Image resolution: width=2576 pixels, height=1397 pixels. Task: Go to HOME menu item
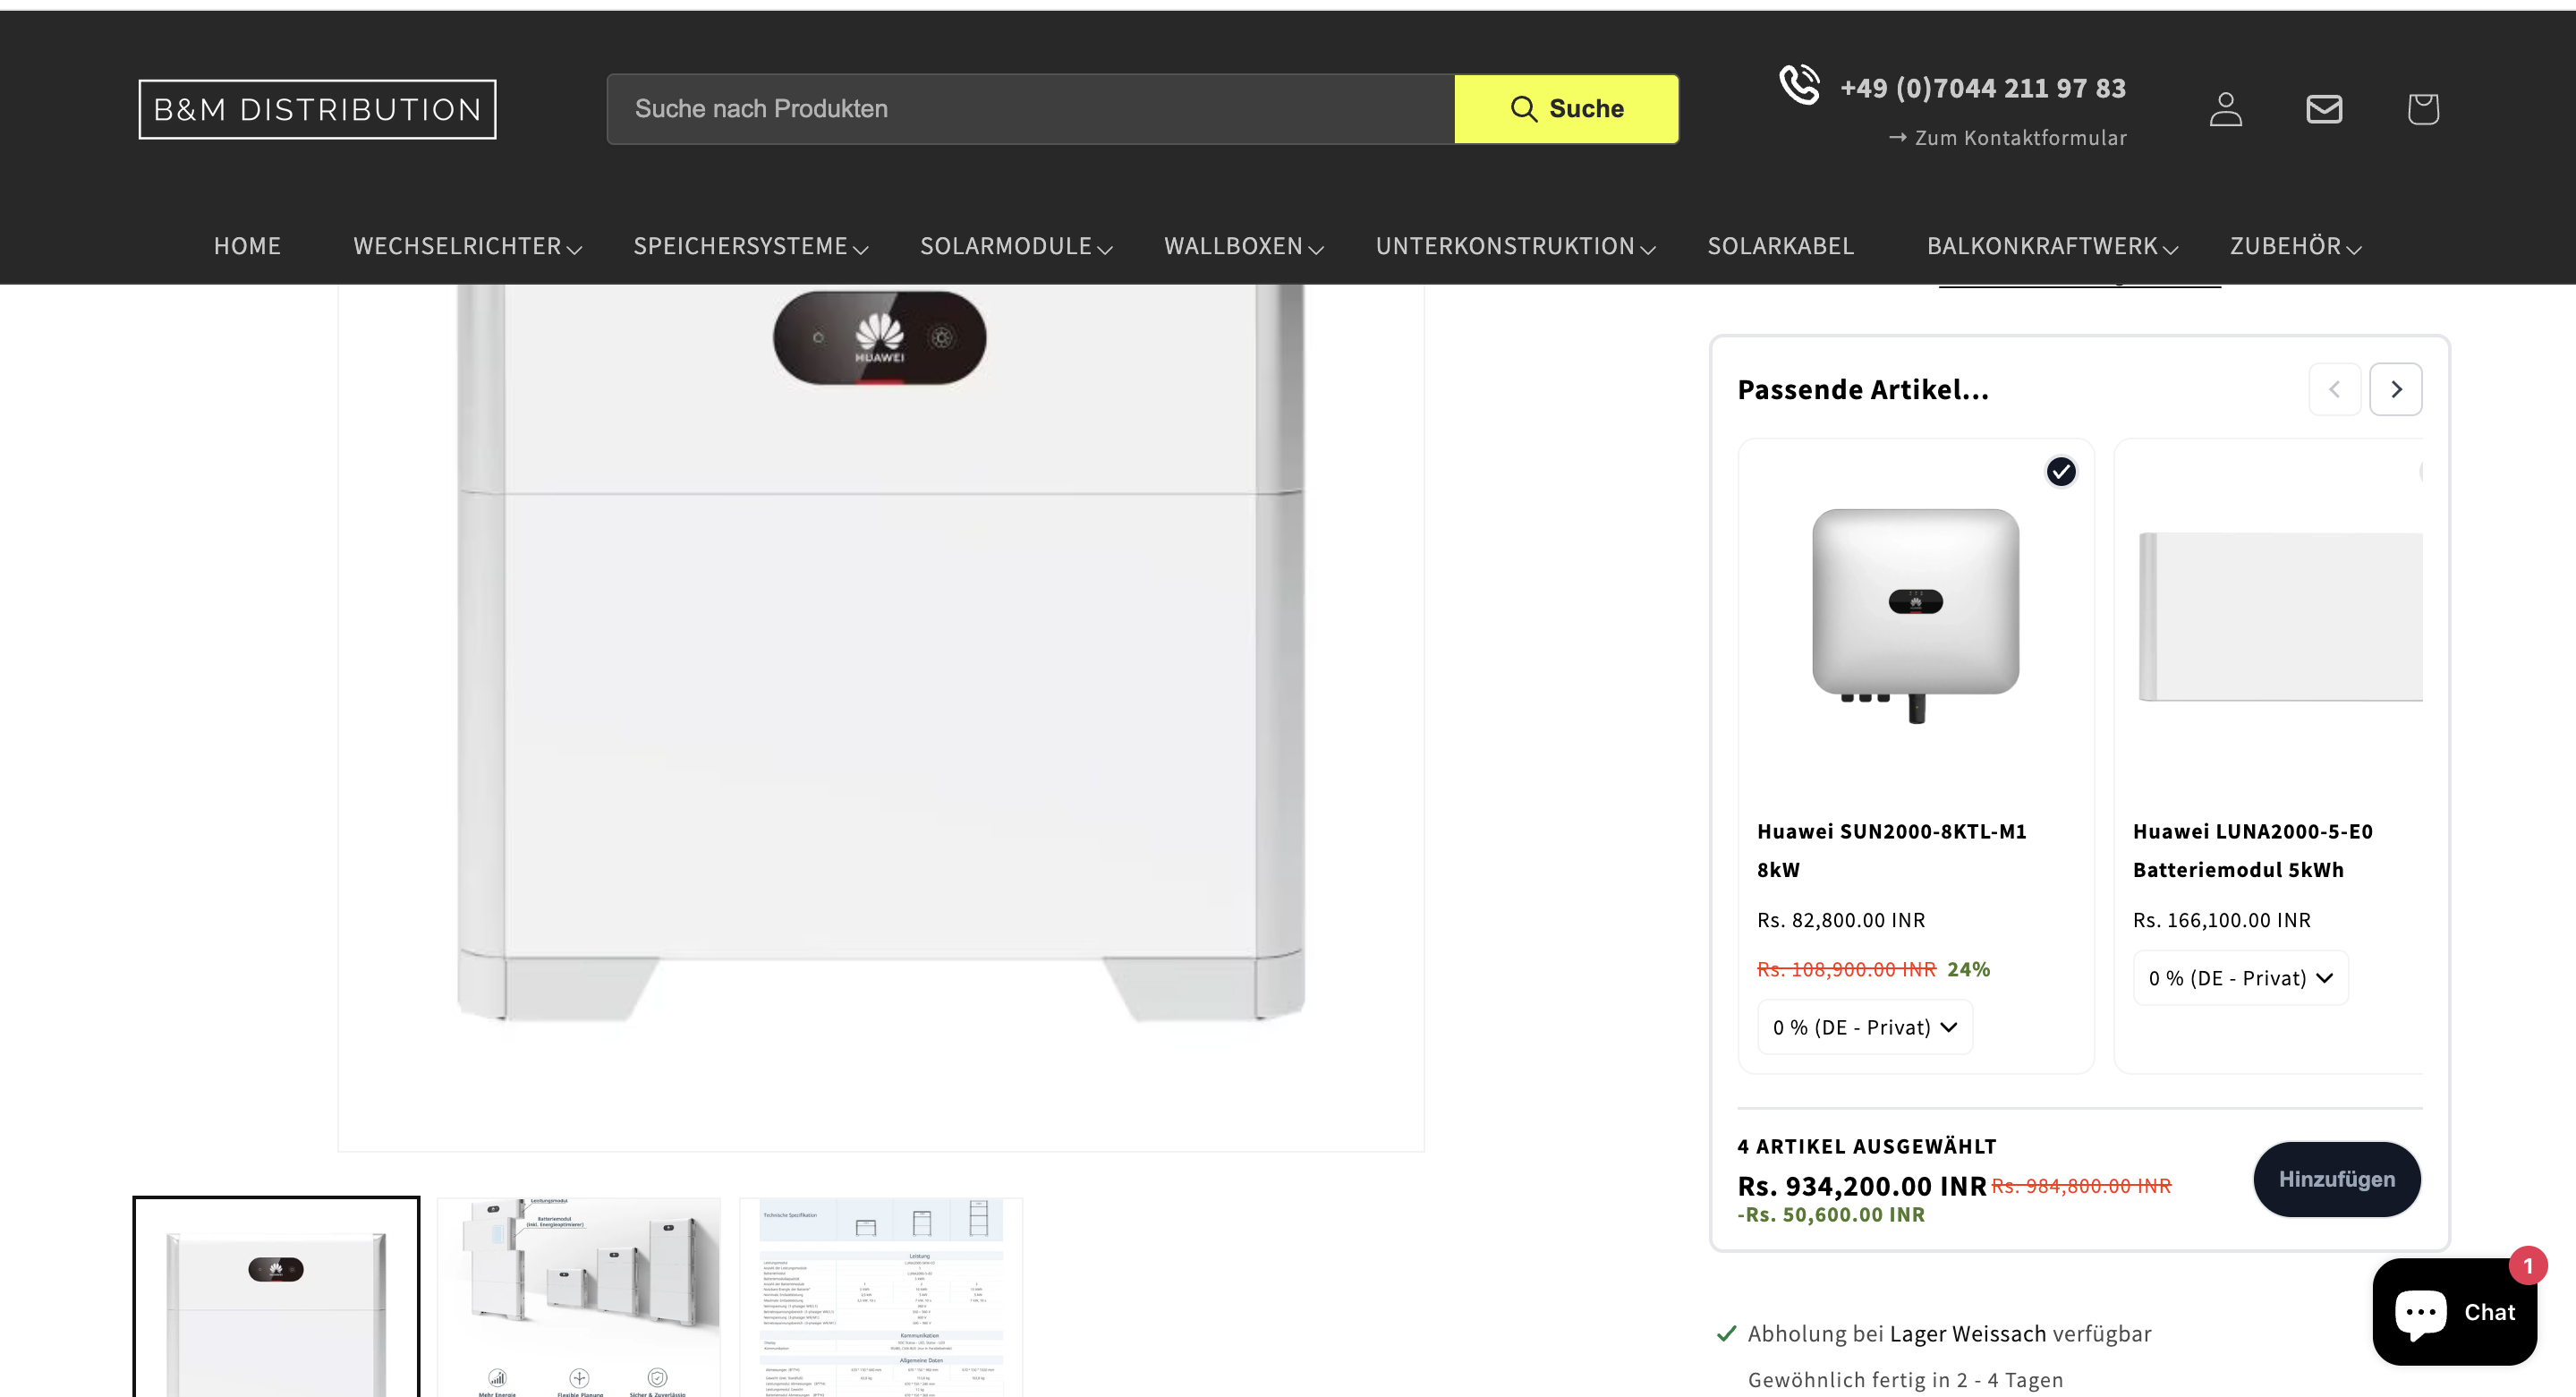(247, 246)
